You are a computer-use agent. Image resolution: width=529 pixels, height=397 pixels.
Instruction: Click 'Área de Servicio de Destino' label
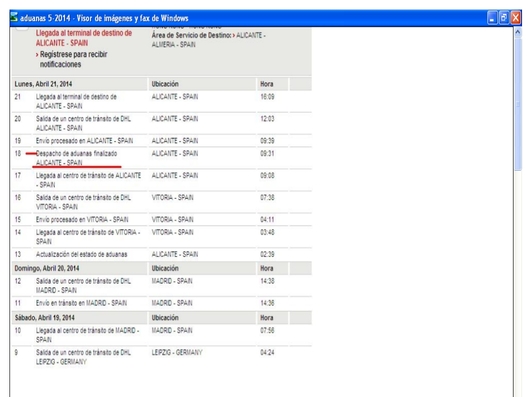pos(191,35)
